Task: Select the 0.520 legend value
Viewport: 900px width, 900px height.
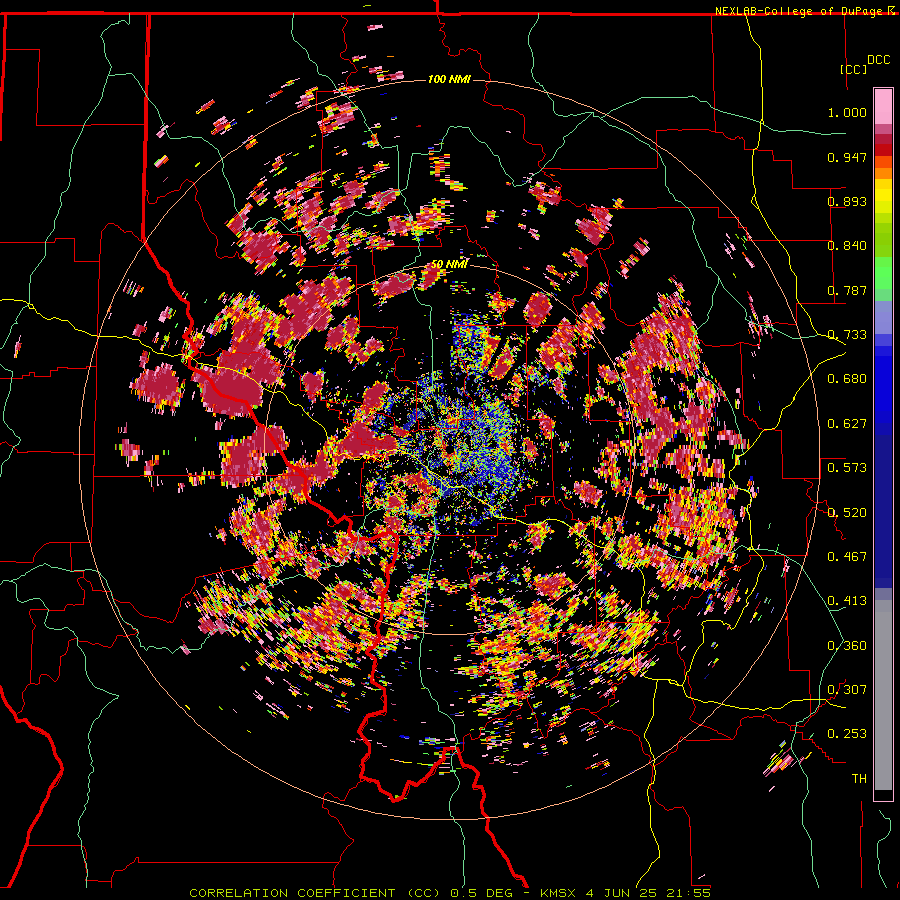Action: 847,513
